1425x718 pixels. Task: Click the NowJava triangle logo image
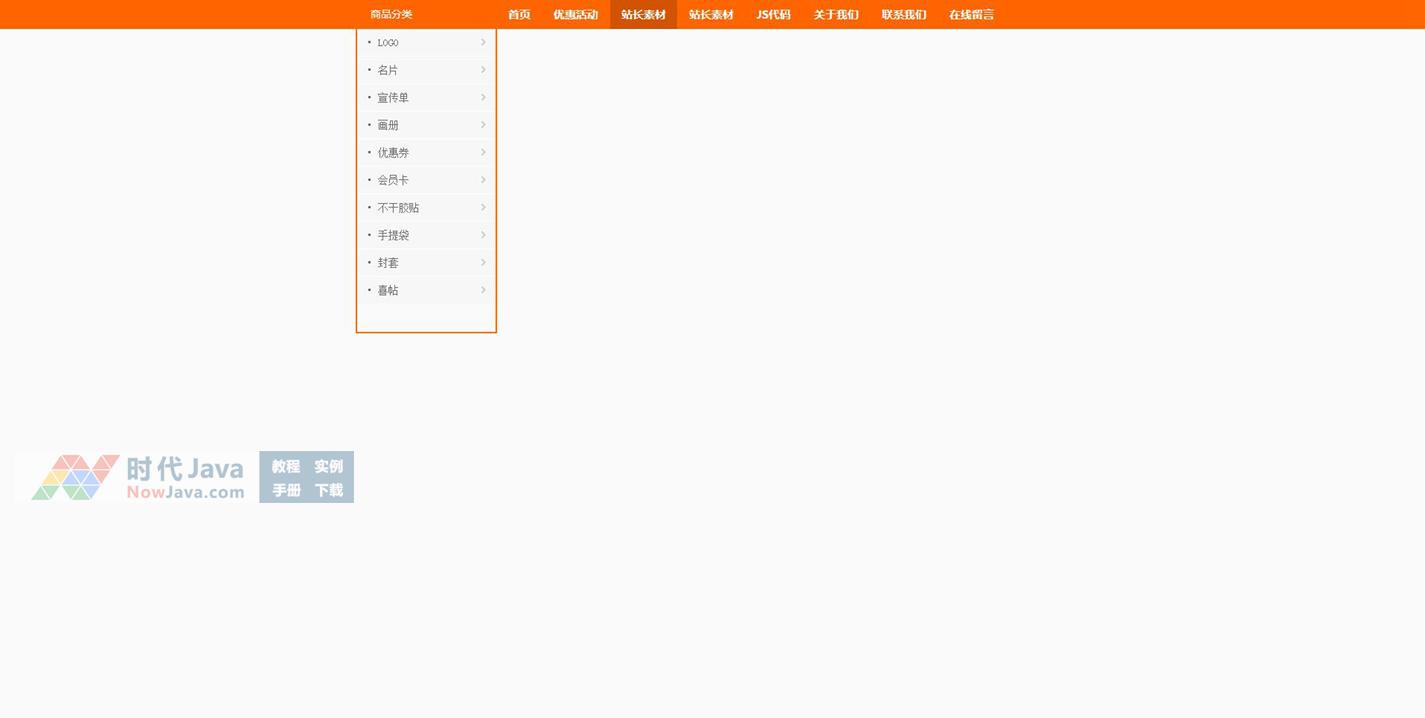pos(75,477)
